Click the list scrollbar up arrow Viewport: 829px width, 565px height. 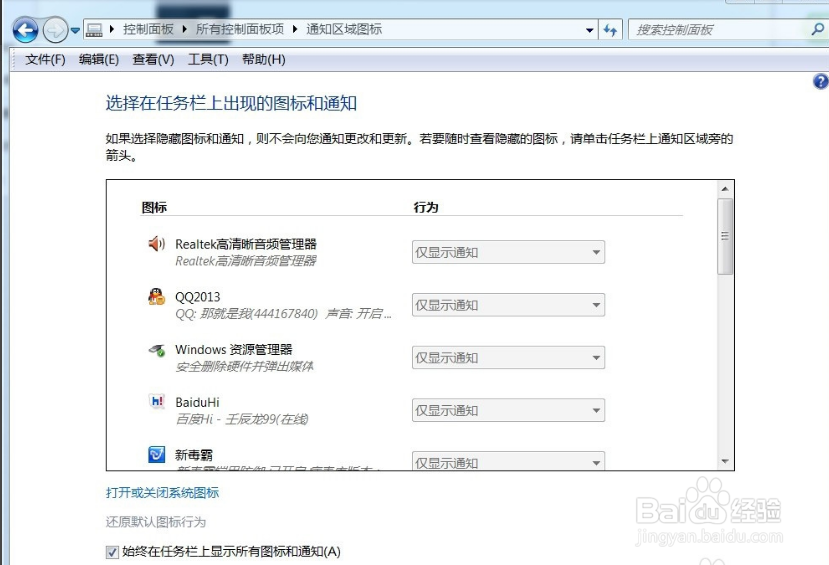[x=725, y=189]
